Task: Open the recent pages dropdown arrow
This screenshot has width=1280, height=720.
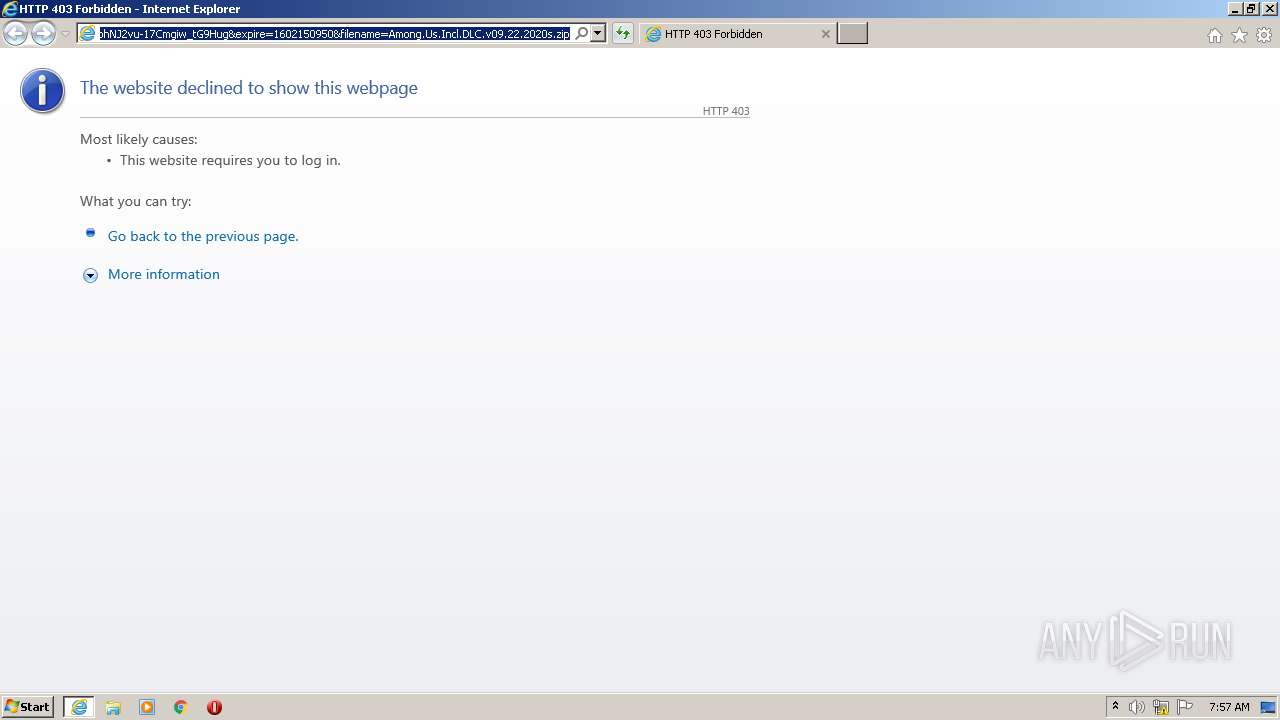Action: (x=65, y=34)
